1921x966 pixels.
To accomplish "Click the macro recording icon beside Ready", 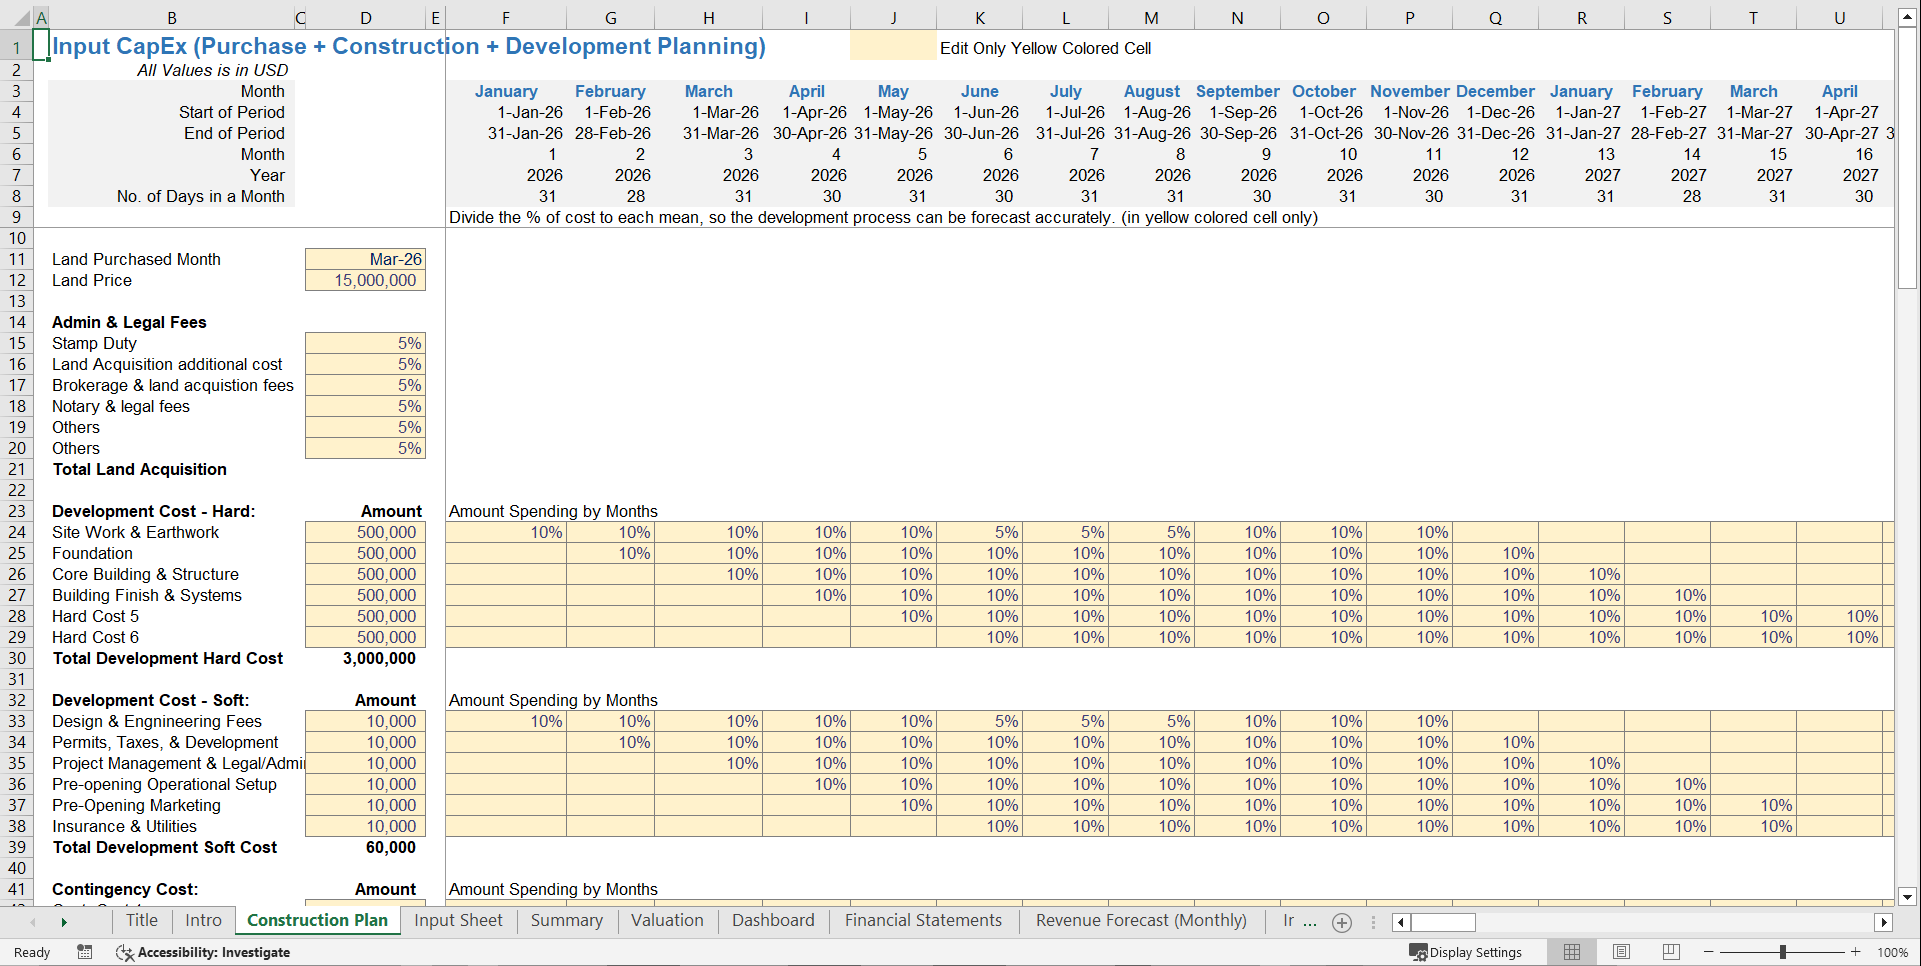I will [85, 952].
